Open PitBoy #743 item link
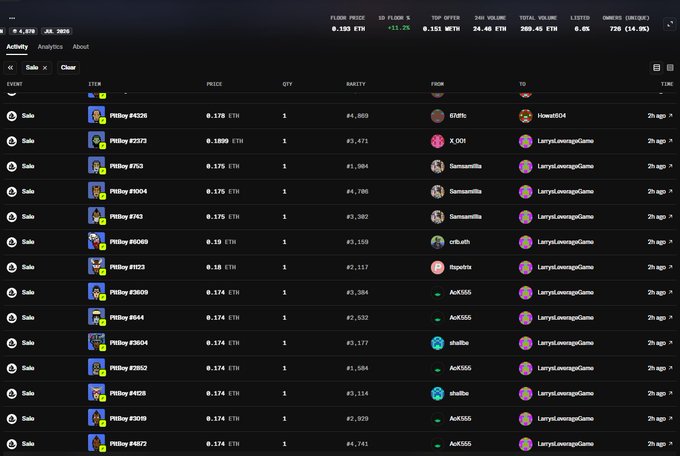680x456 pixels. pos(126,217)
